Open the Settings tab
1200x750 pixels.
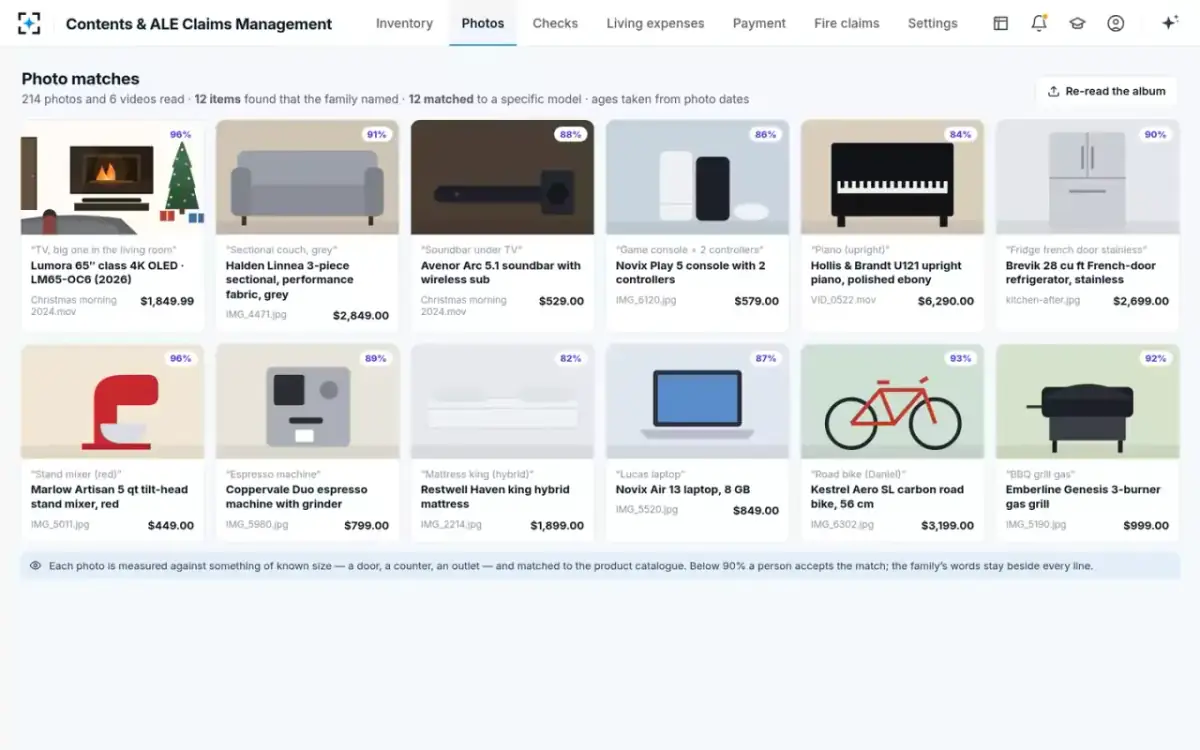(x=933, y=23)
